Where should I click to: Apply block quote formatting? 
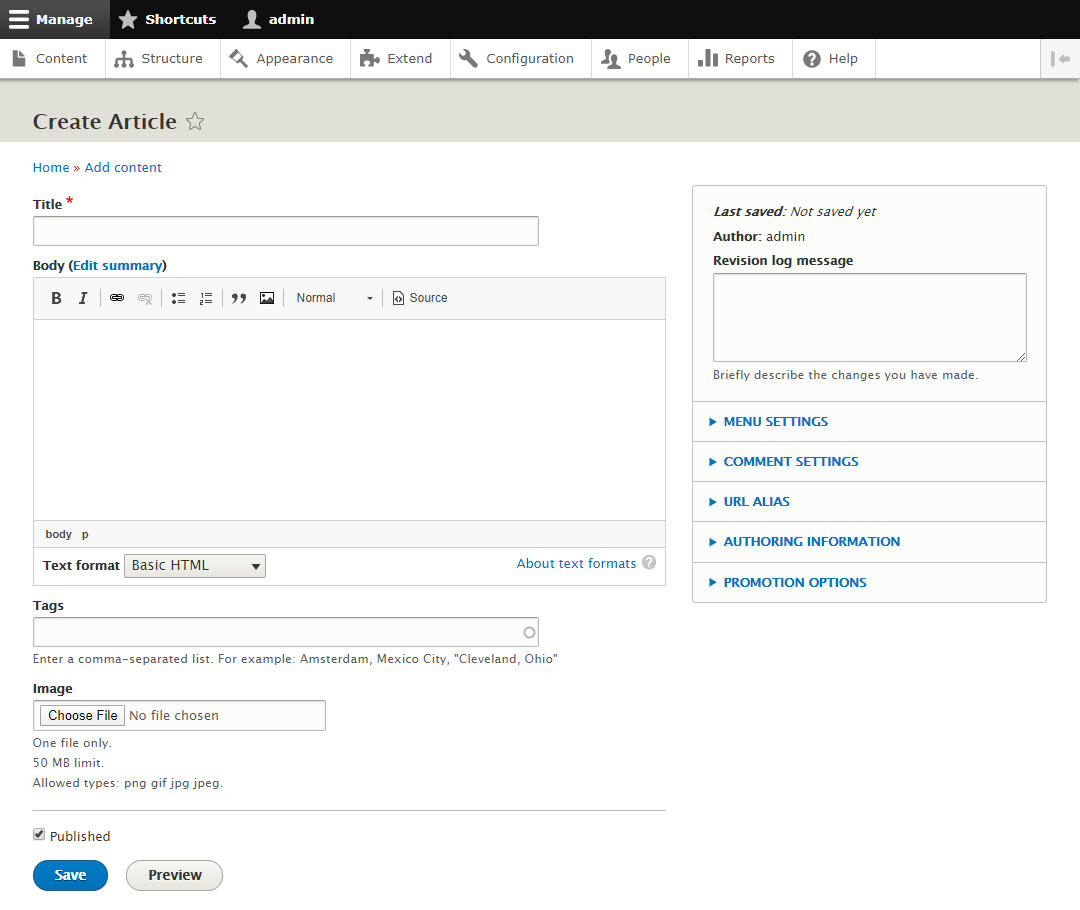pyautogui.click(x=239, y=298)
